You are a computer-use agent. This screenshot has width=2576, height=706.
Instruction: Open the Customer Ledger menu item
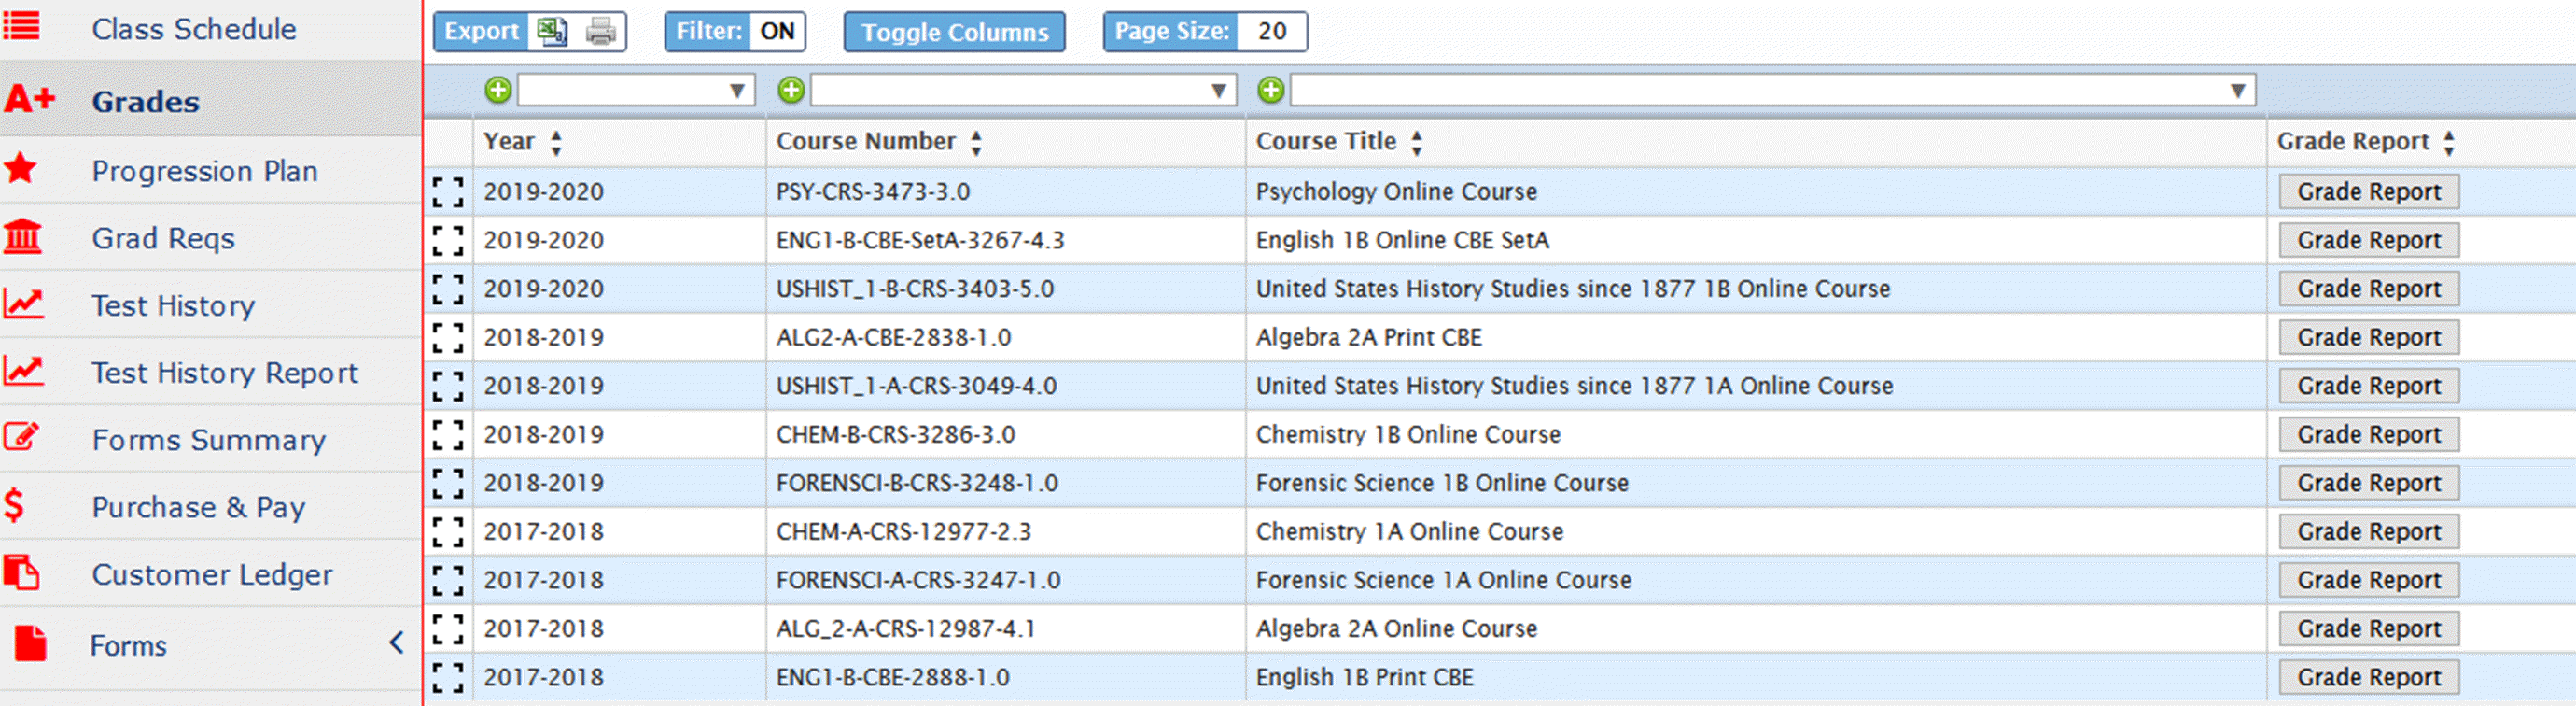pos(212,574)
